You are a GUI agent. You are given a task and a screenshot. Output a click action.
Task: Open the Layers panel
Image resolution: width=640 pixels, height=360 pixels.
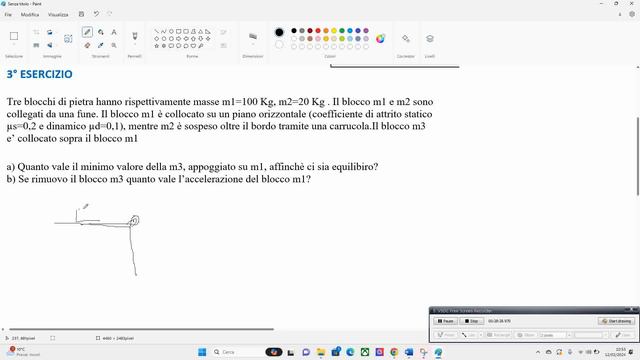coord(430,38)
